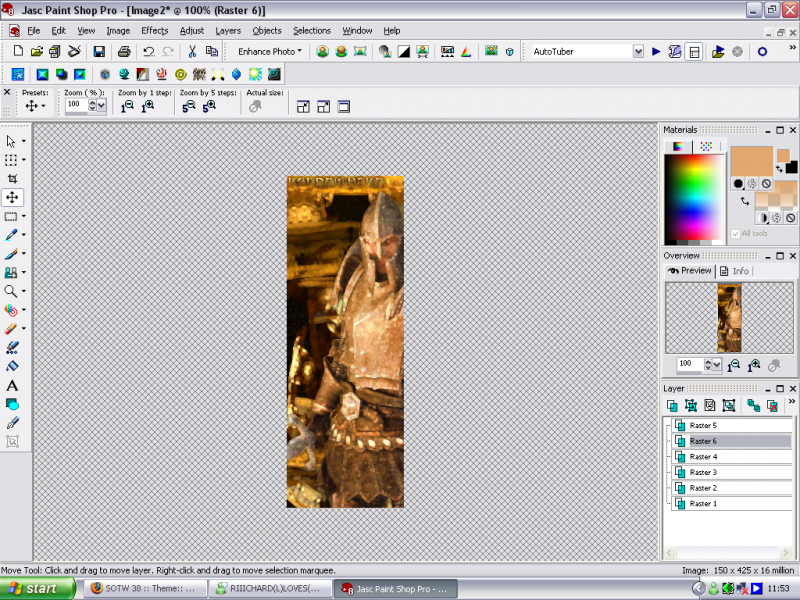Click the Undo arrow icon
Image resolution: width=800 pixels, height=600 pixels.
pos(149,51)
